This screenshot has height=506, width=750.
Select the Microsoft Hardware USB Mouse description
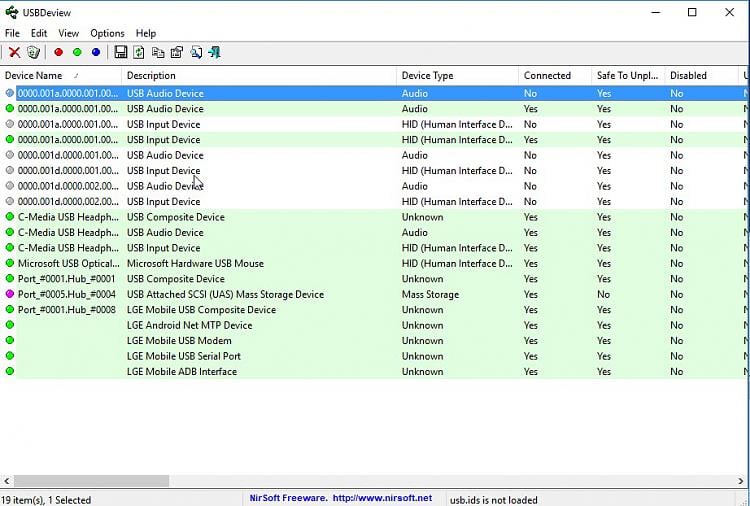point(195,263)
